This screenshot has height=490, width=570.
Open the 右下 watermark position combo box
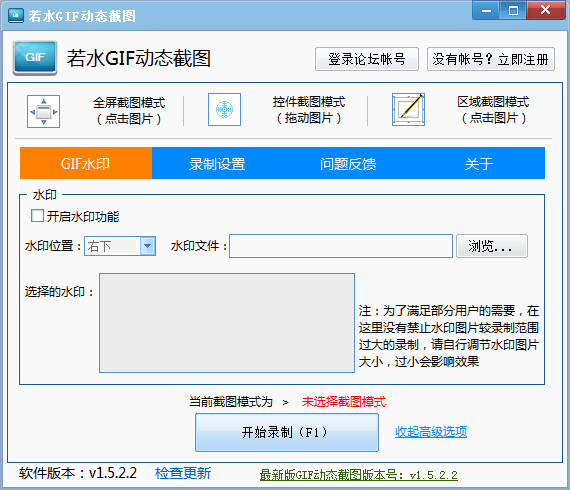[120, 246]
